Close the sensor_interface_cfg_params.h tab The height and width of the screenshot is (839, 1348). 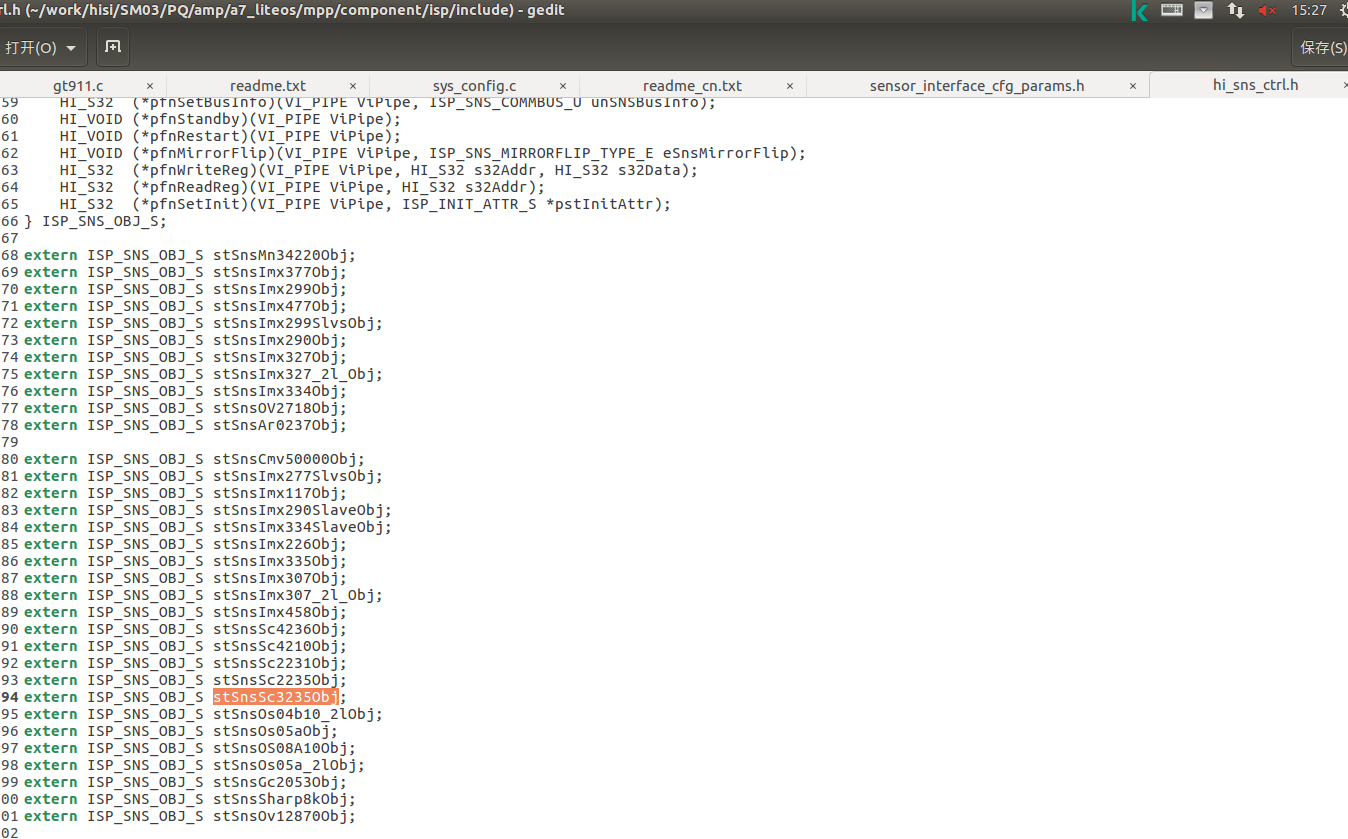coord(1133,86)
